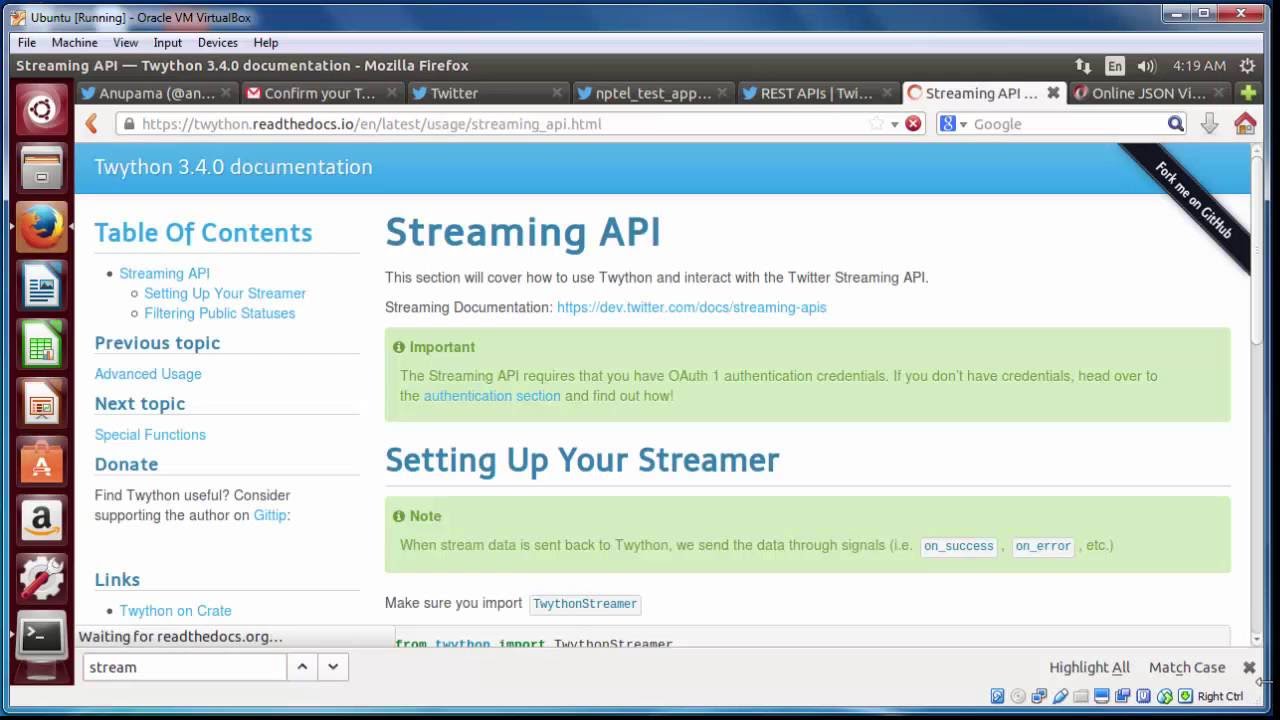Go to Special Functions next topic
Image resolution: width=1280 pixels, height=720 pixels.
150,435
